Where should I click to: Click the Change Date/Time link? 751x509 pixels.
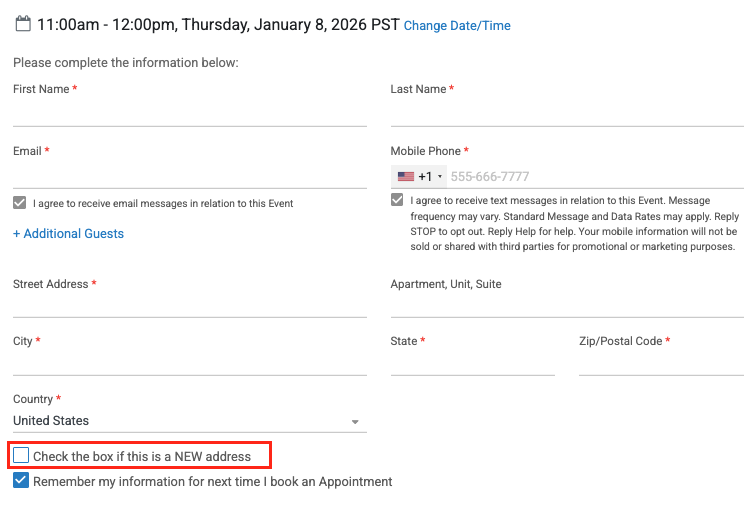pyautogui.click(x=457, y=26)
